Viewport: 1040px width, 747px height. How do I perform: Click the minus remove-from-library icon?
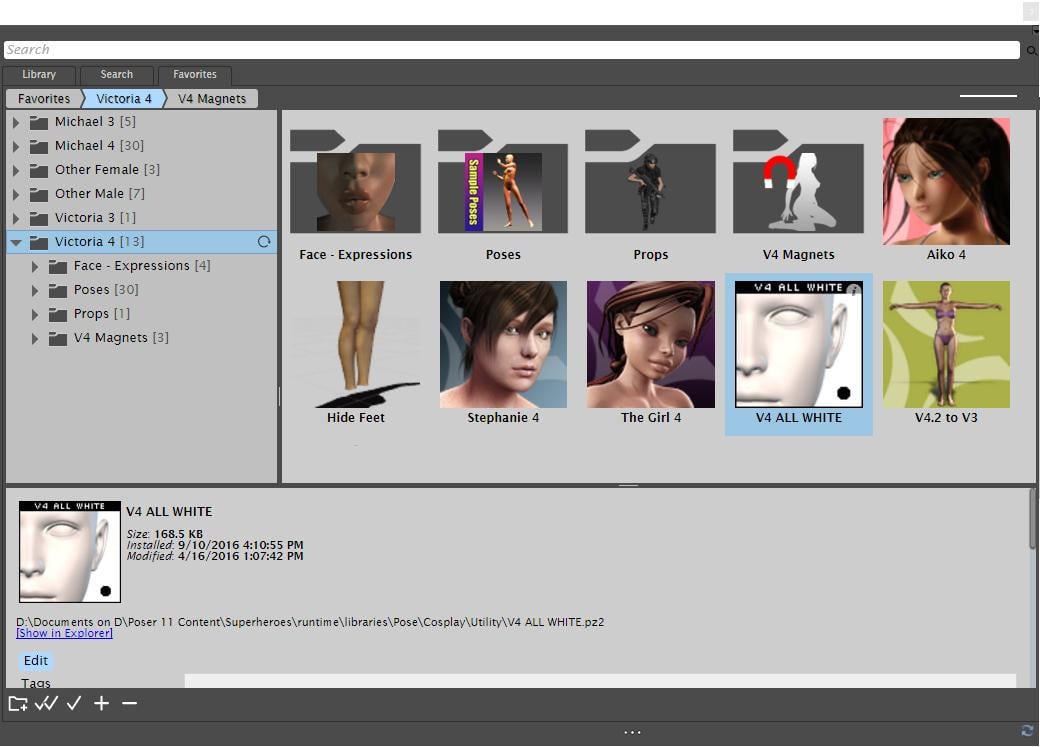coord(129,703)
